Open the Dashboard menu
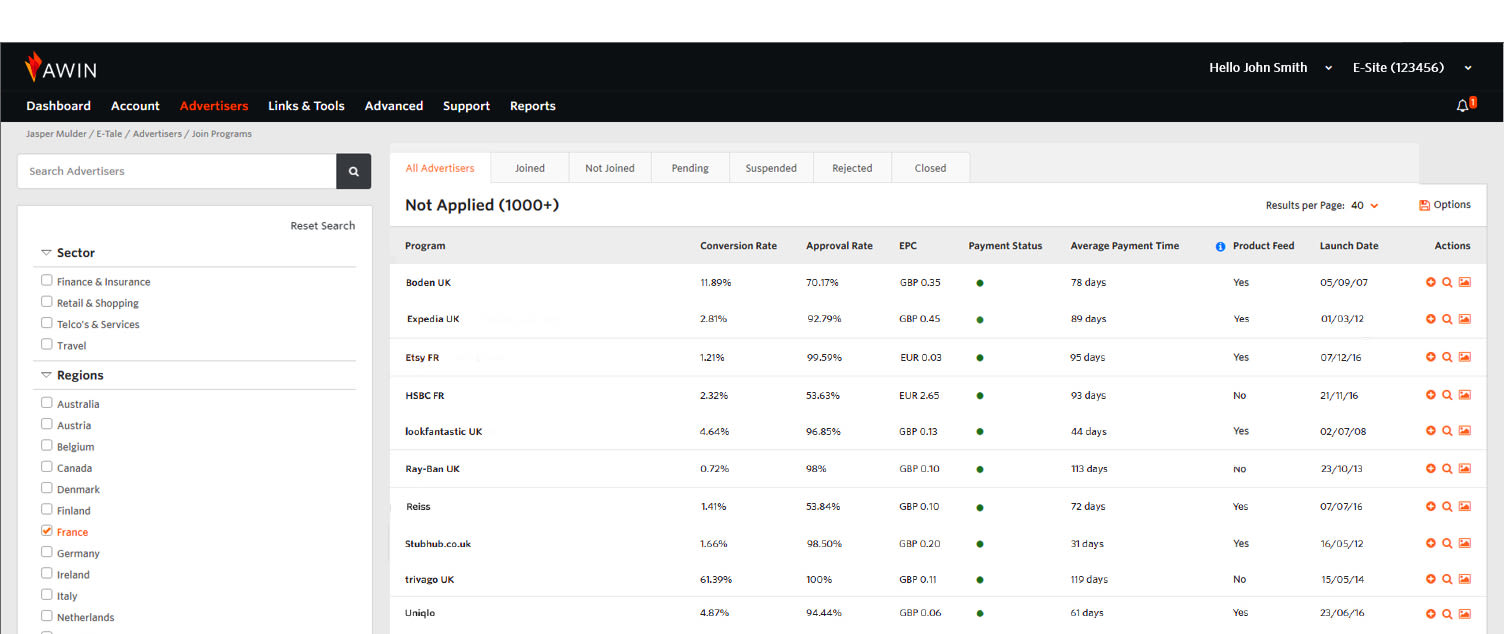Screen dimensions: 1504x634 (x=58, y=106)
